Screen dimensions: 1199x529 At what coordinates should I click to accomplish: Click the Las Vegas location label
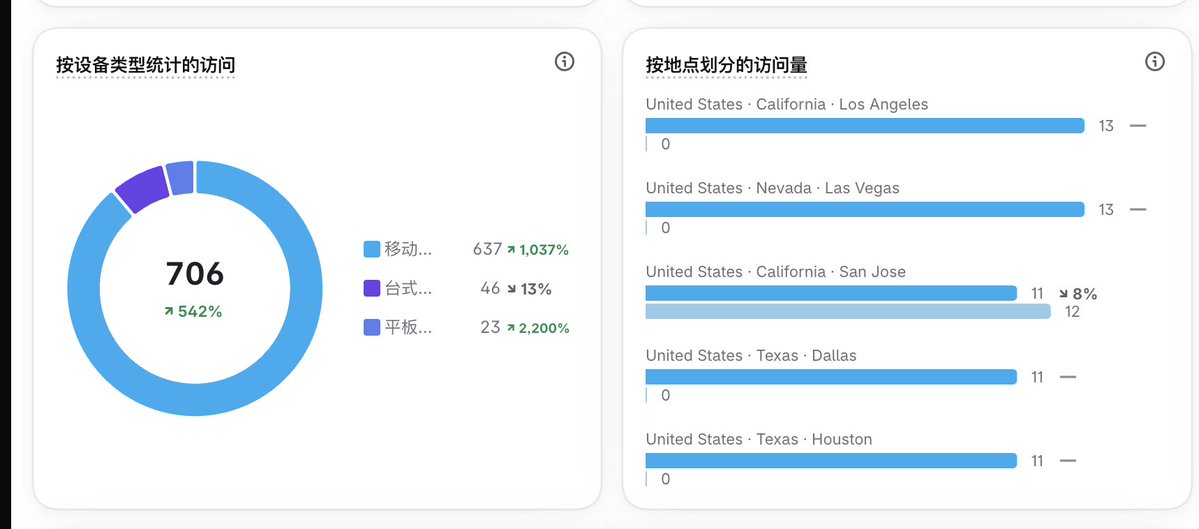772,188
